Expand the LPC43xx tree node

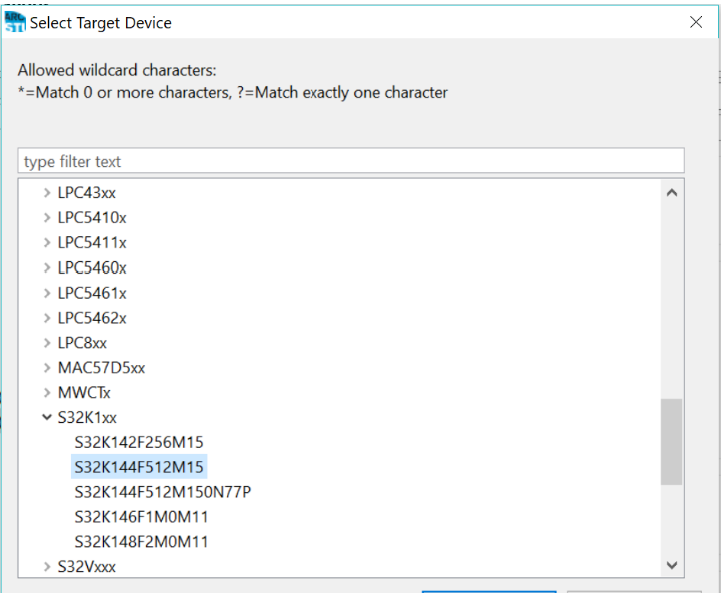point(47,193)
